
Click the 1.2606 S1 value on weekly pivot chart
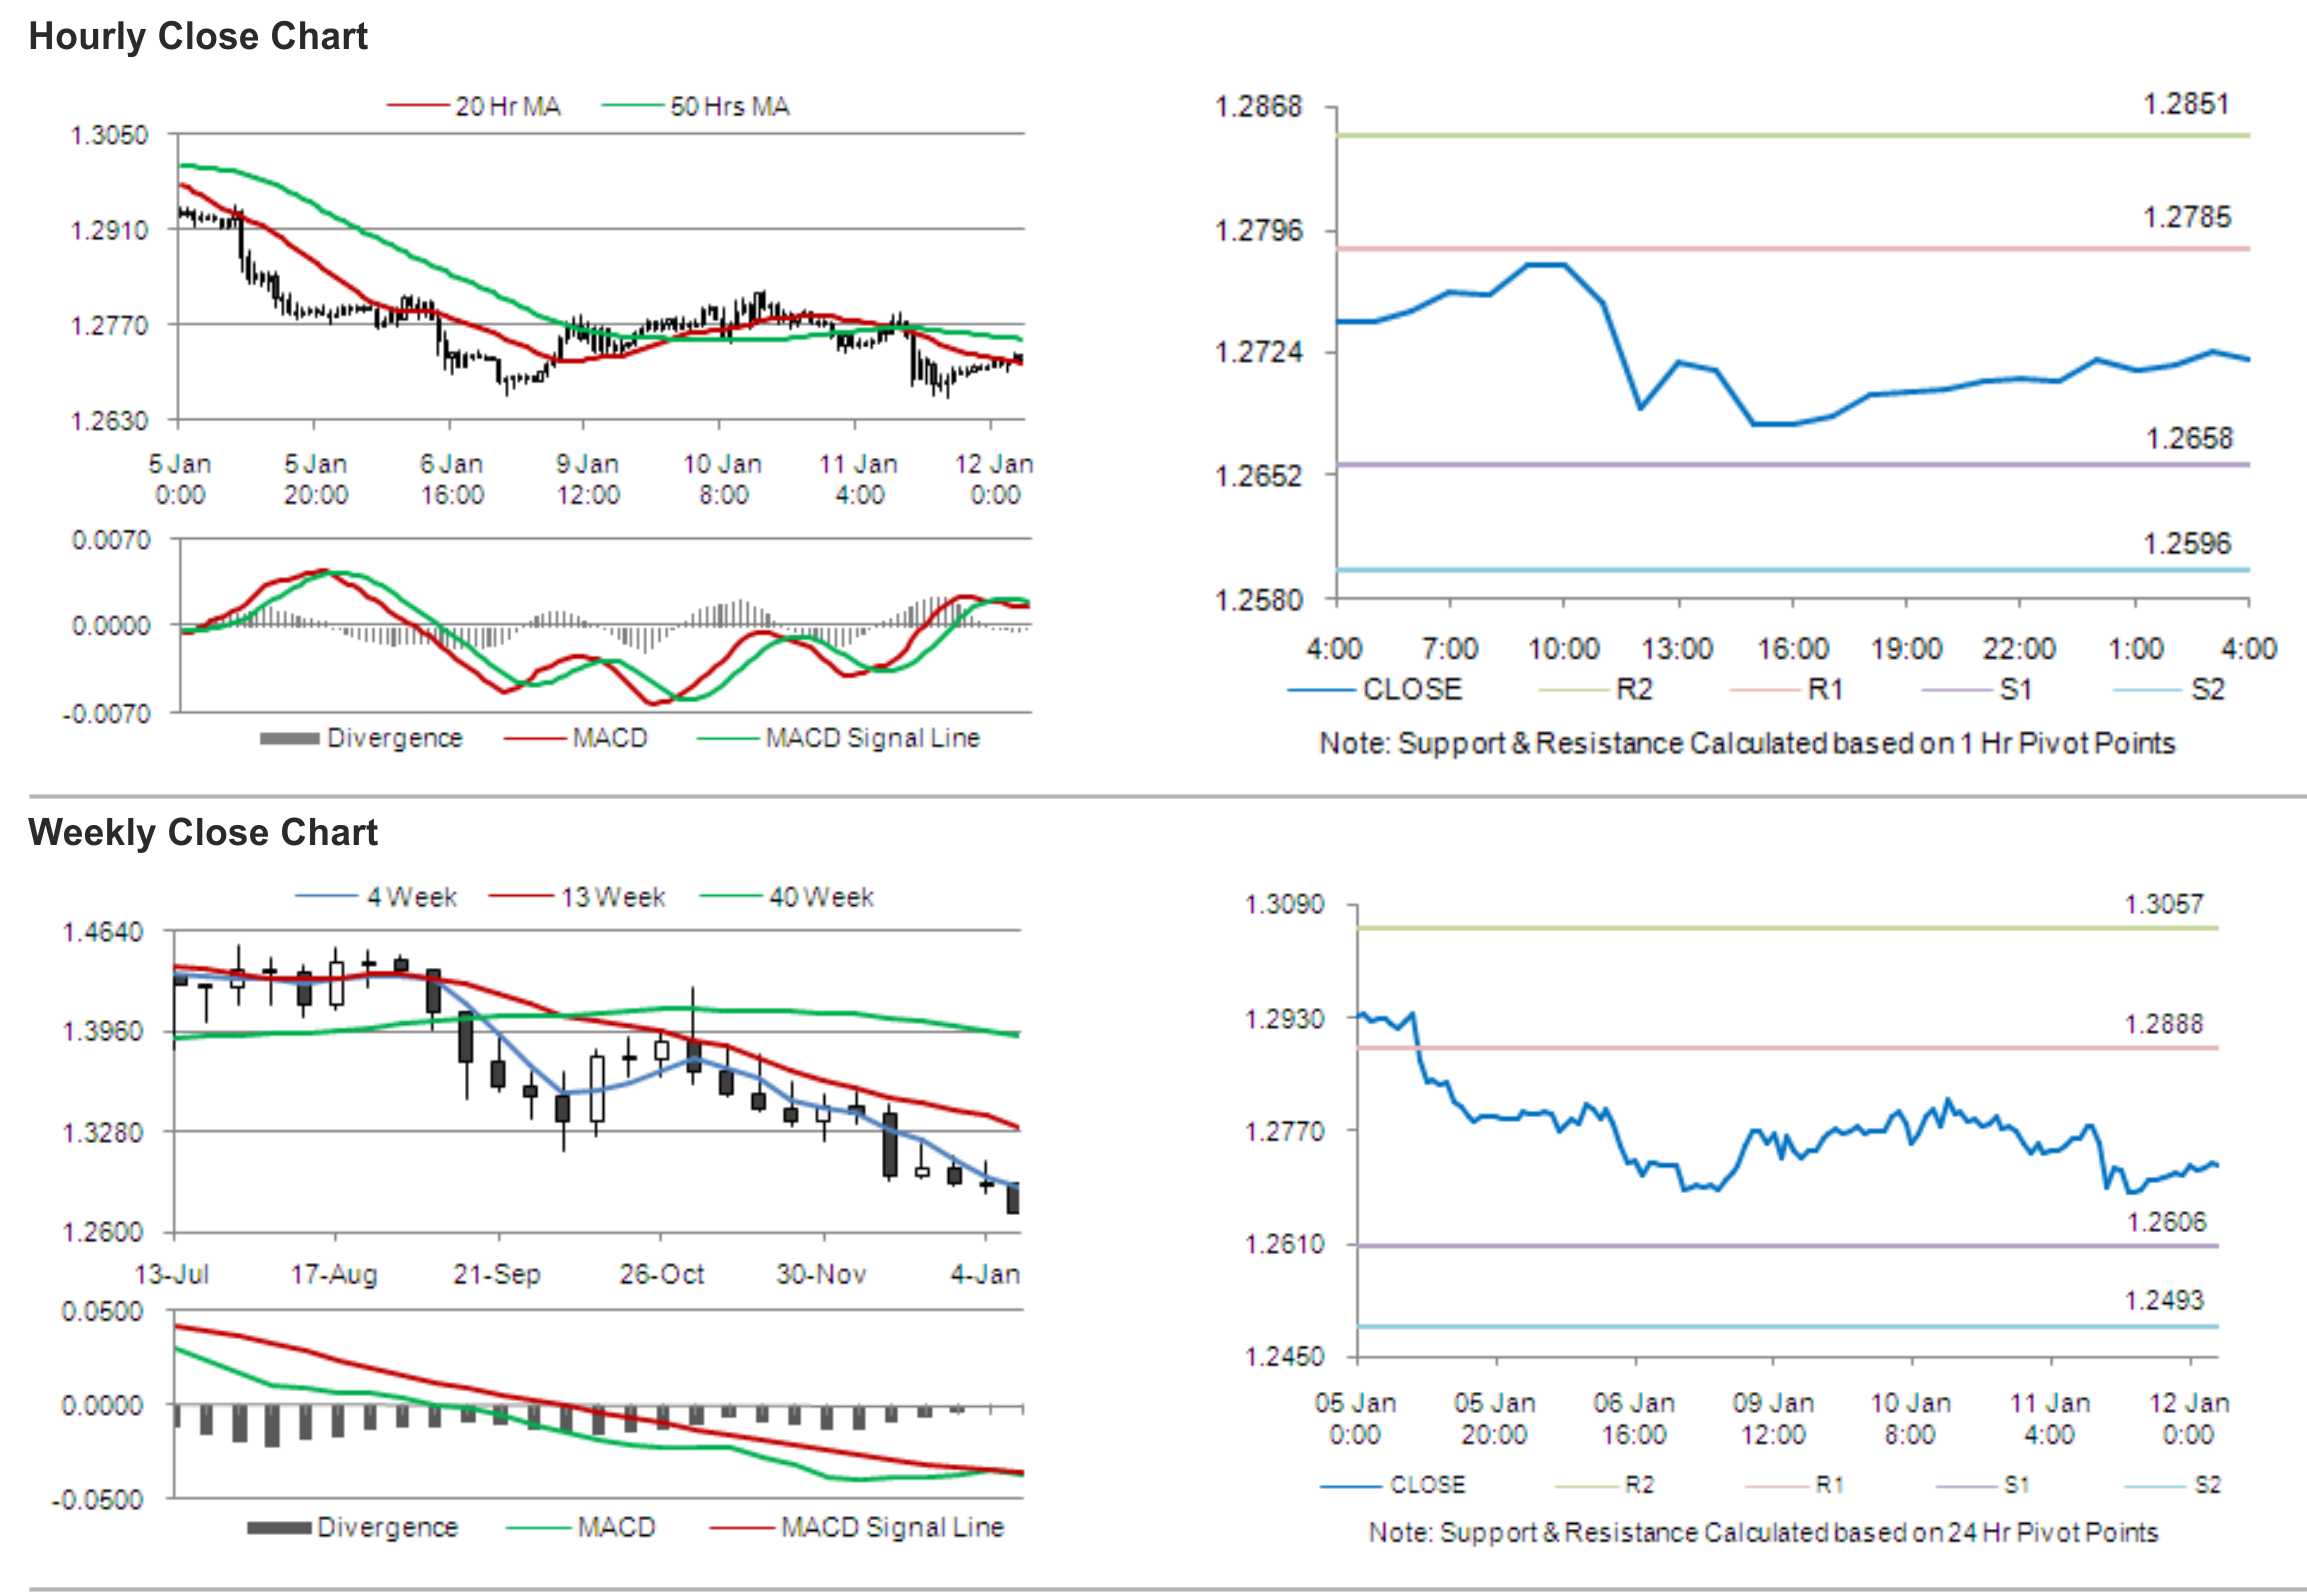2166,1222
